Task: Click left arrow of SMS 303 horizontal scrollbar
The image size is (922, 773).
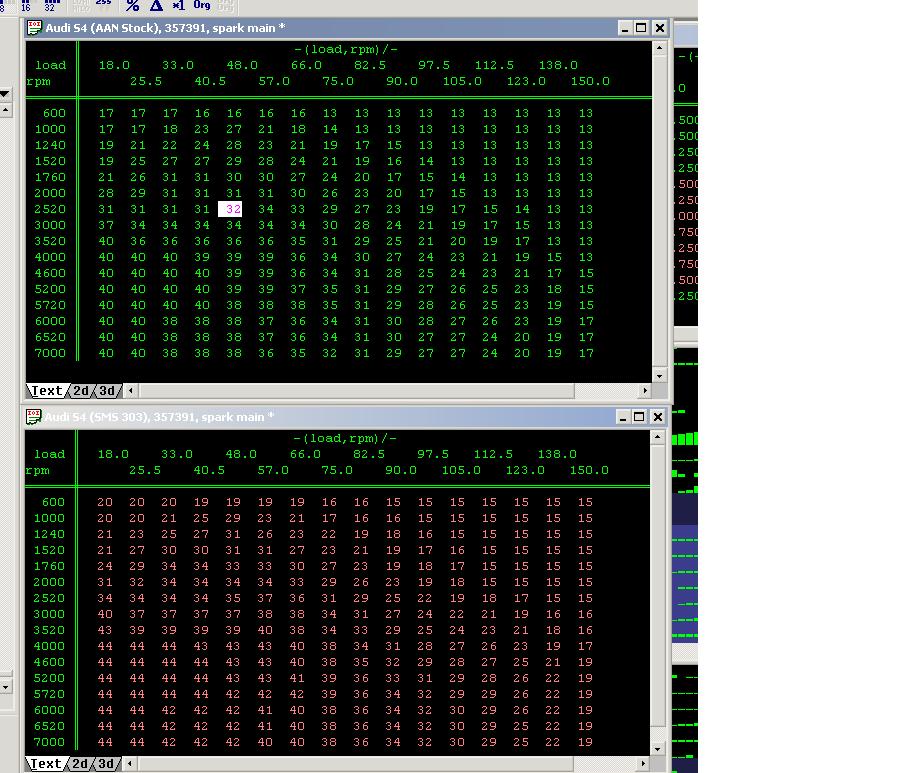Action: click(129, 764)
